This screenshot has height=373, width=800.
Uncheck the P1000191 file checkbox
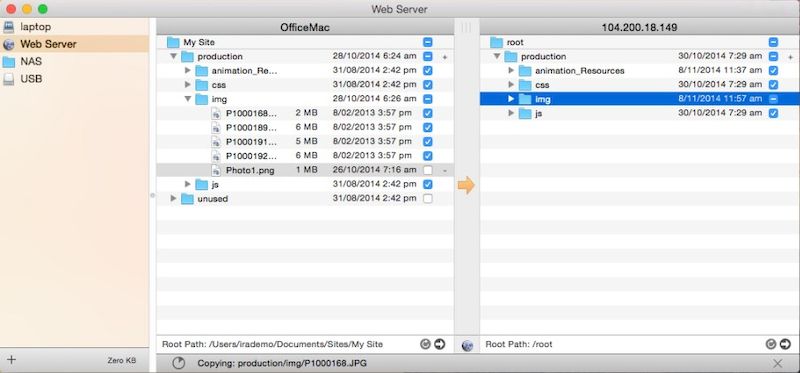[428, 142]
